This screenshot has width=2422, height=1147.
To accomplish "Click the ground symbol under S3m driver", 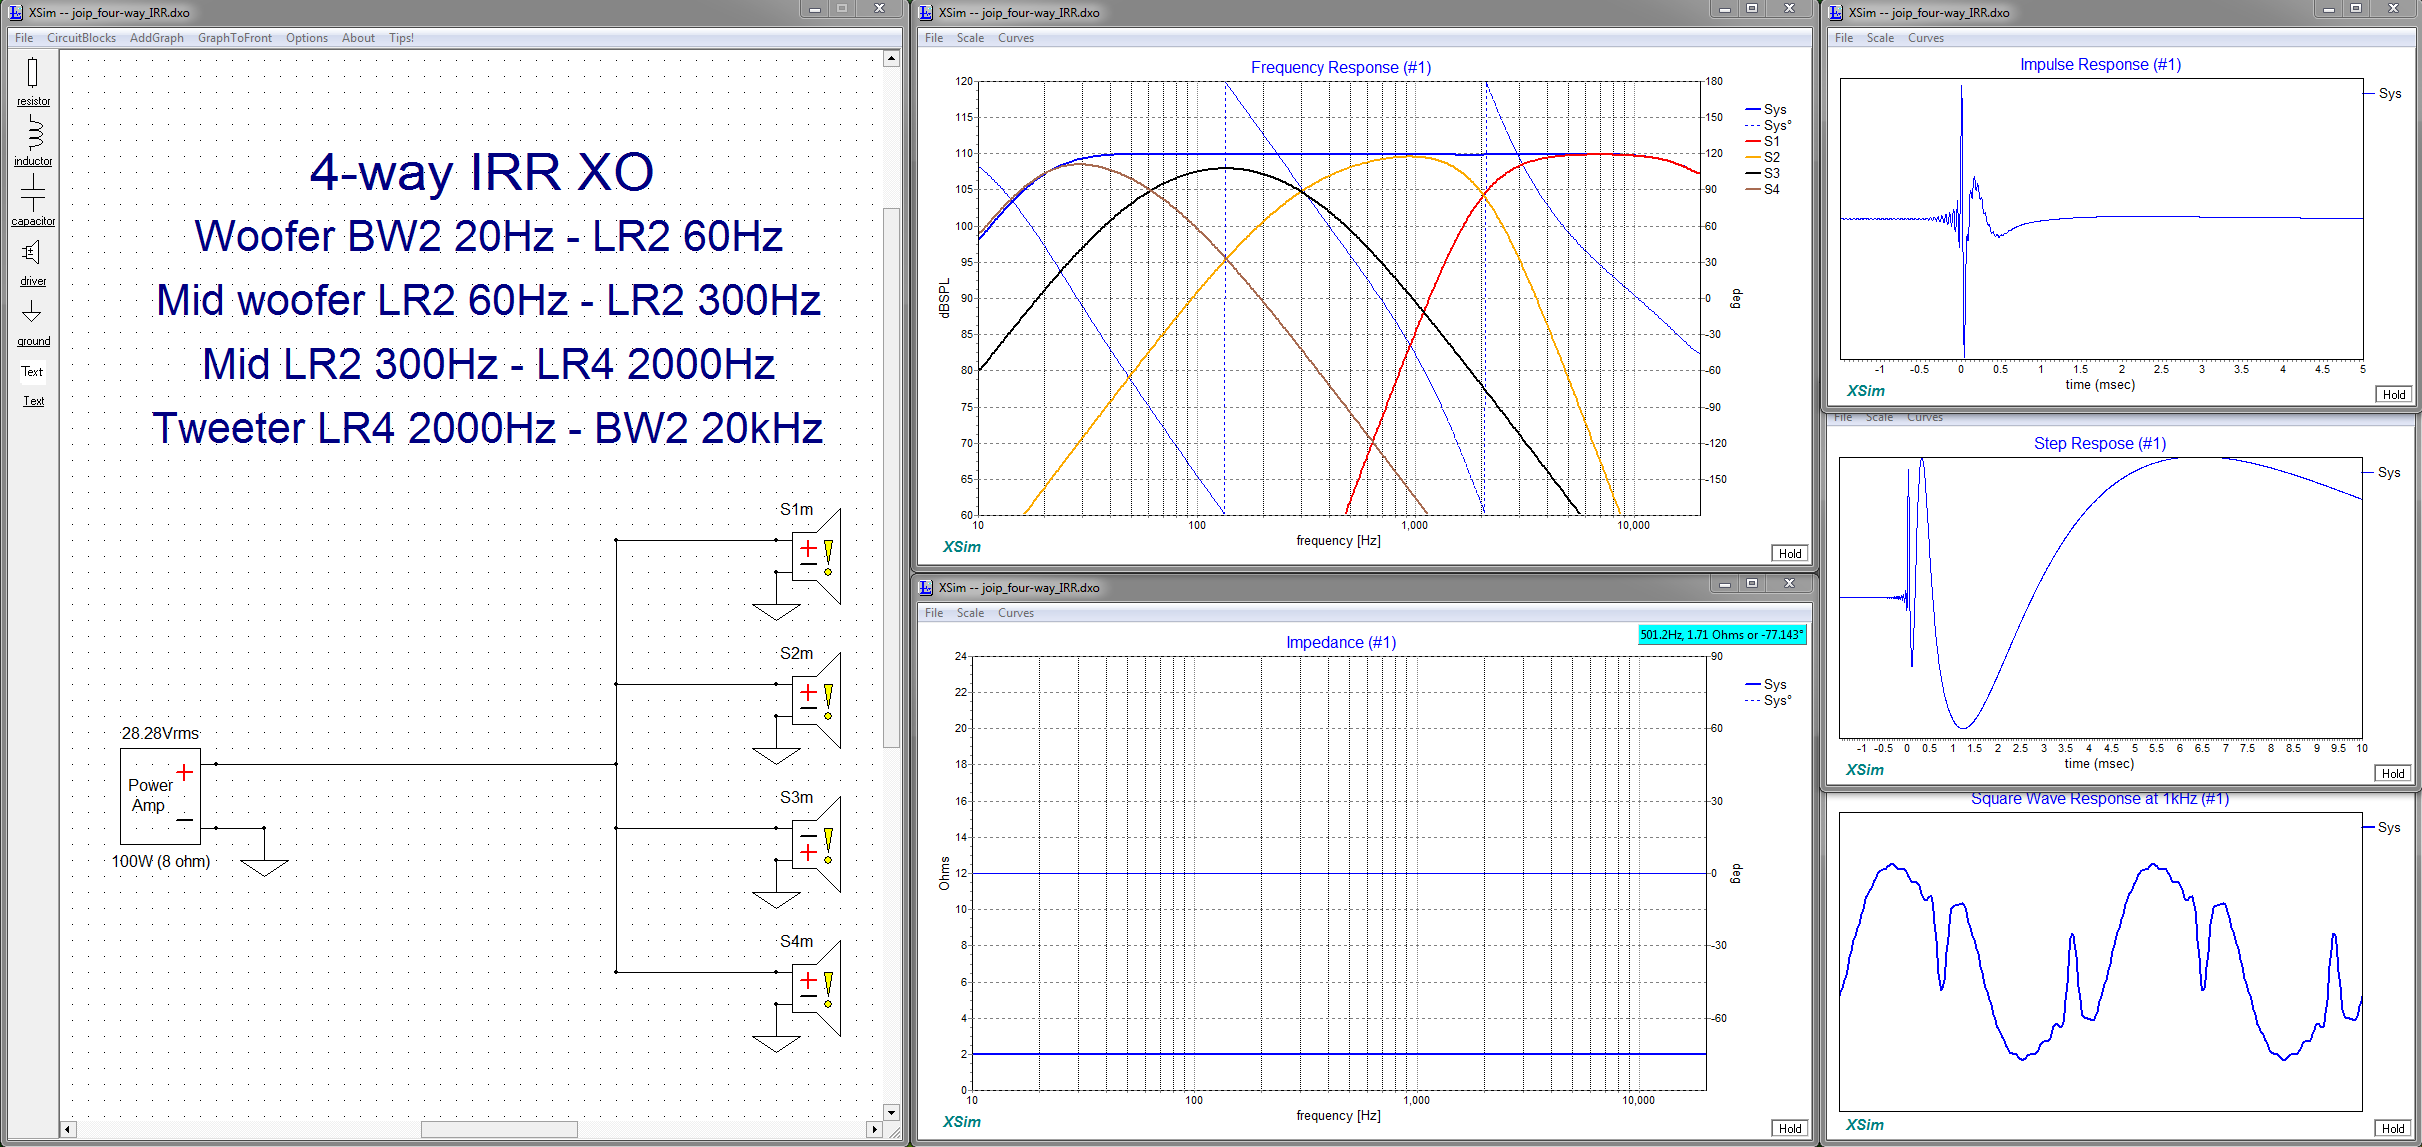I will click(x=776, y=899).
